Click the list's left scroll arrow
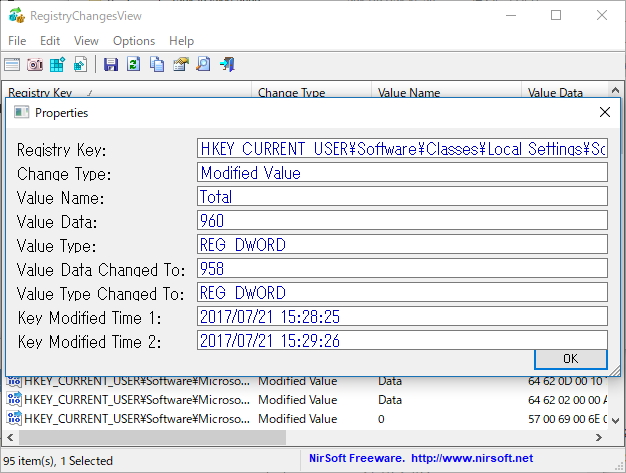 click(x=10, y=437)
